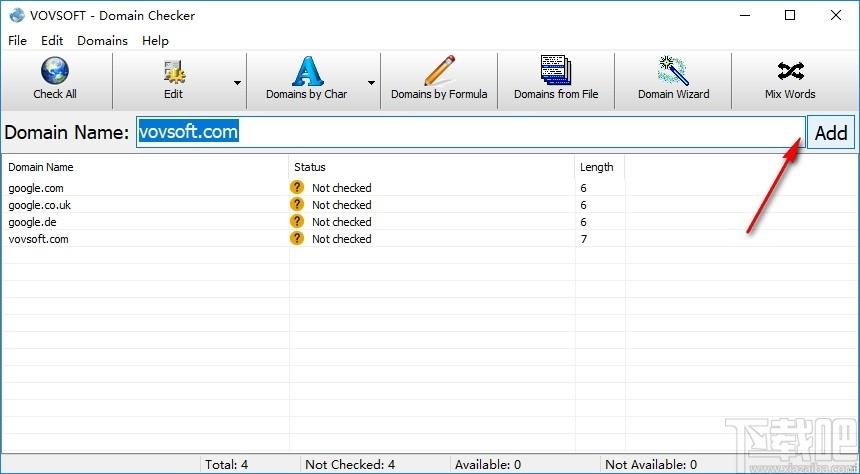Launch Domains from File tool
Screen dimensions: 860x474
[556, 81]
